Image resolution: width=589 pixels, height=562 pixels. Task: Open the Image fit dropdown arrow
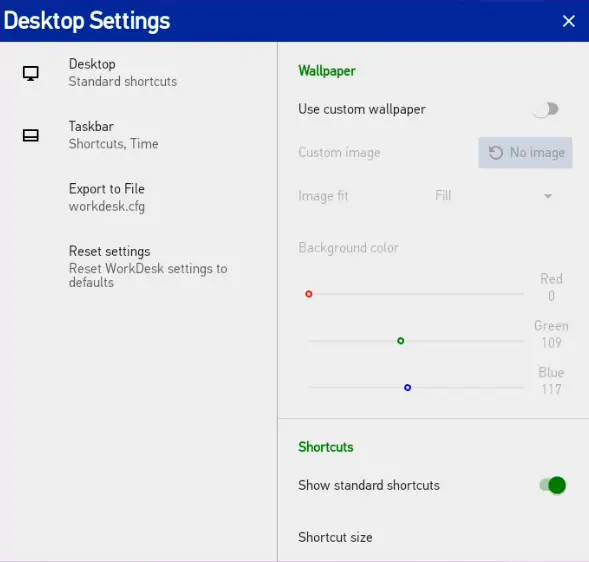(548, 196)
